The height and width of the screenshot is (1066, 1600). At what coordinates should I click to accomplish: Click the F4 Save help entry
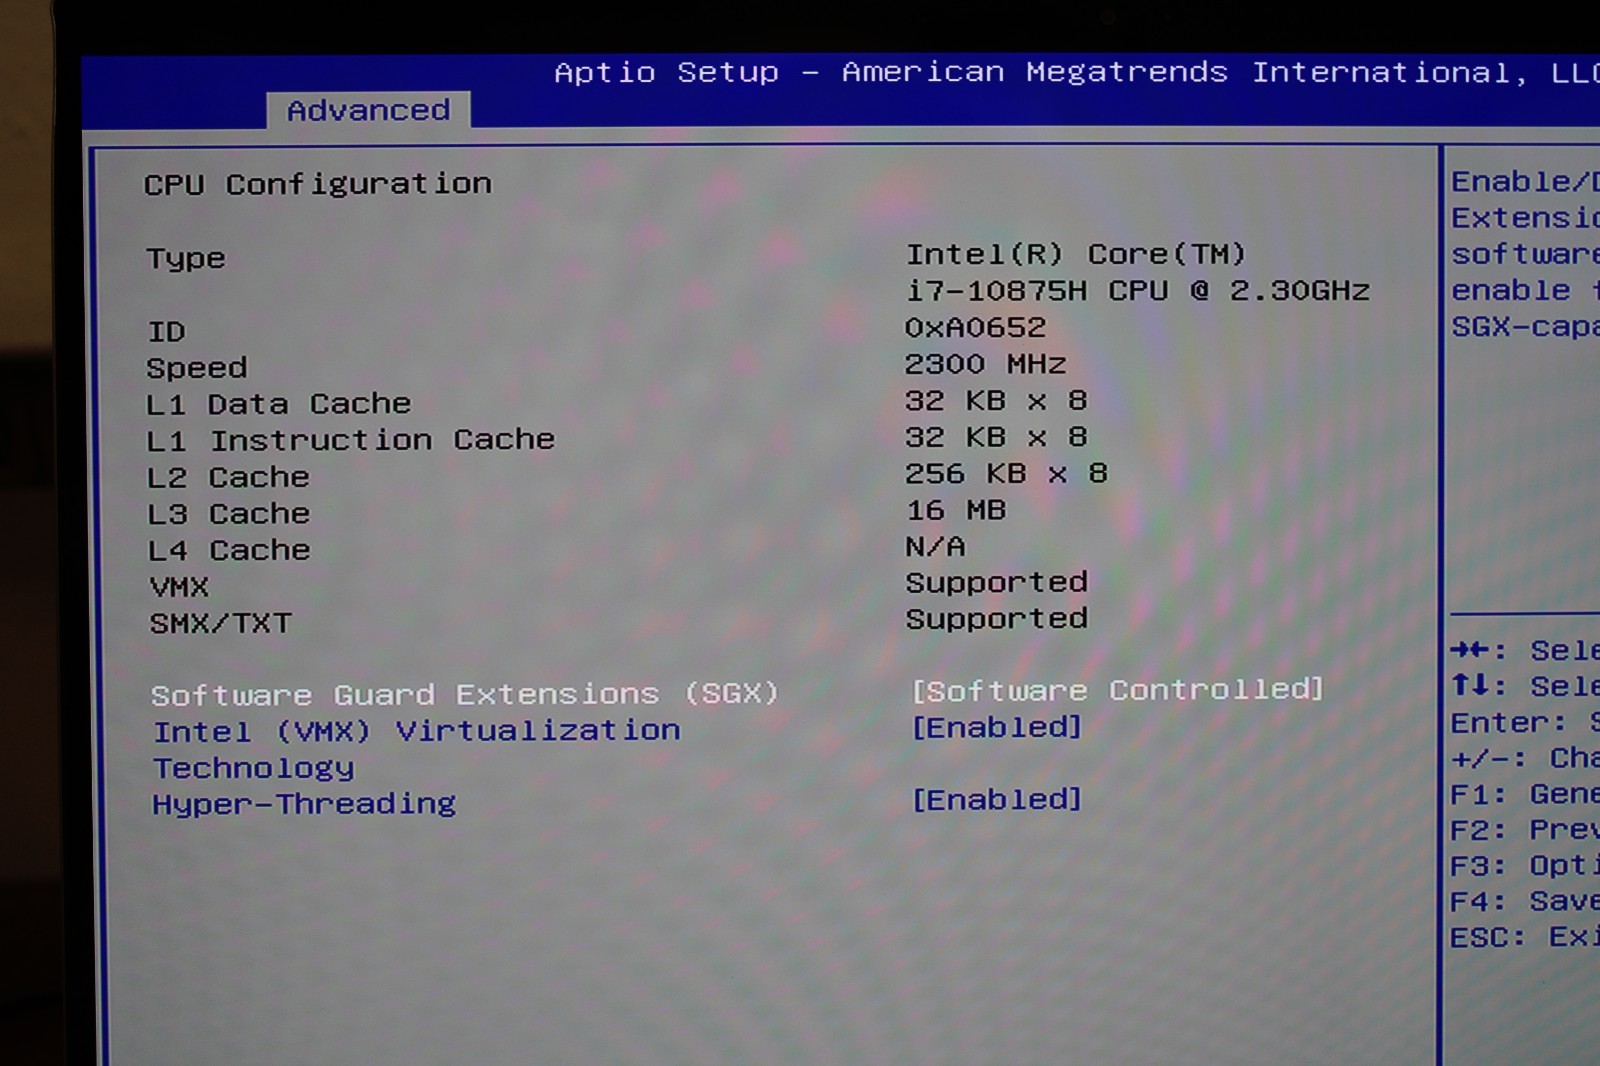coord(1524,902)
